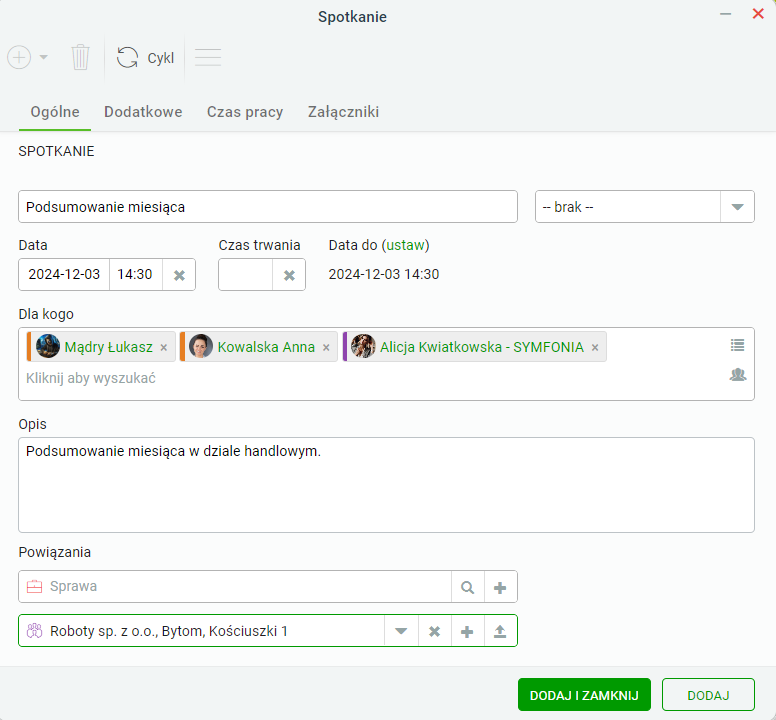Click the user group icon in Dla kogo
776x720 pixels.
(x=737, y=375)
